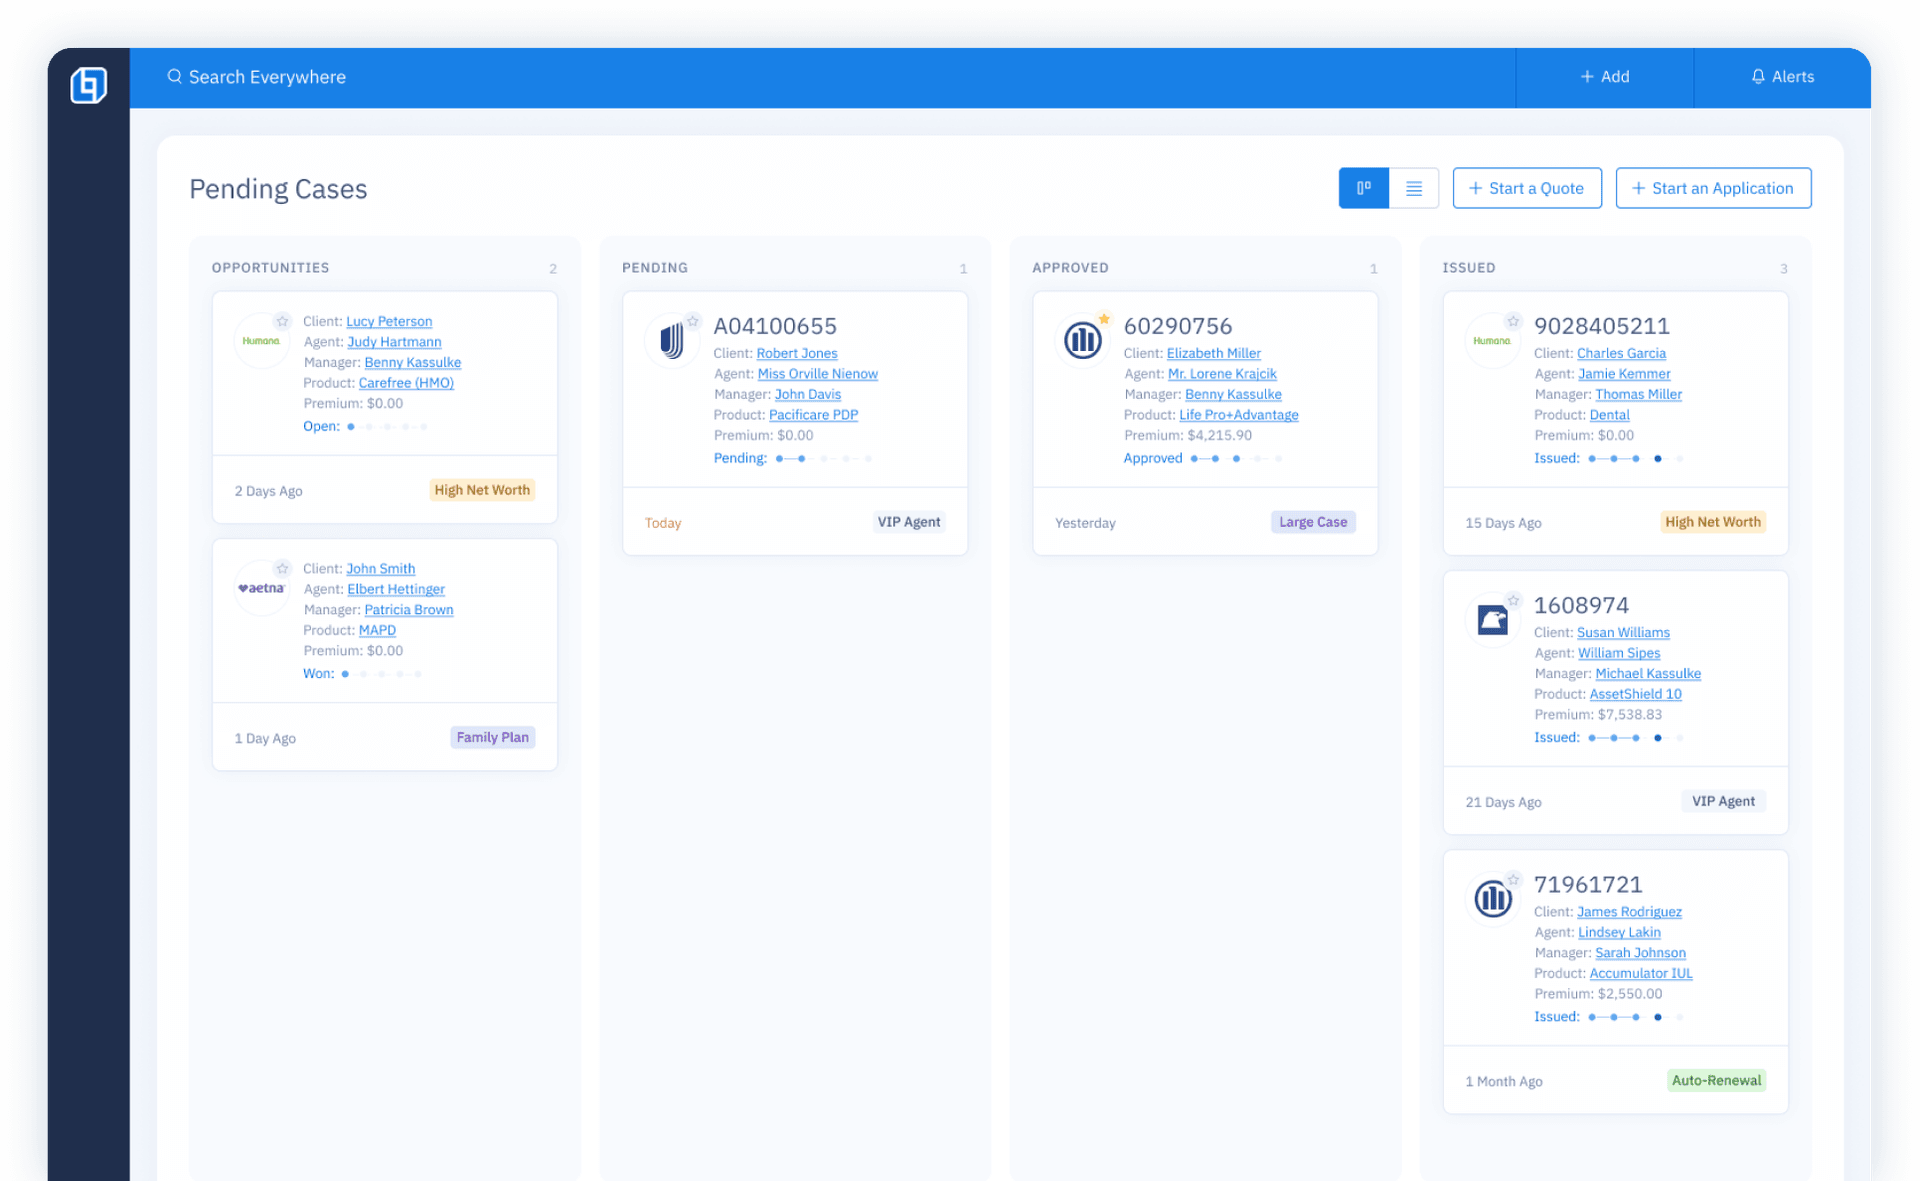Click carrier logo on case 1608974
Screen dimensions: 1920x1181
pyautogui.click(x=1492, y=620)
